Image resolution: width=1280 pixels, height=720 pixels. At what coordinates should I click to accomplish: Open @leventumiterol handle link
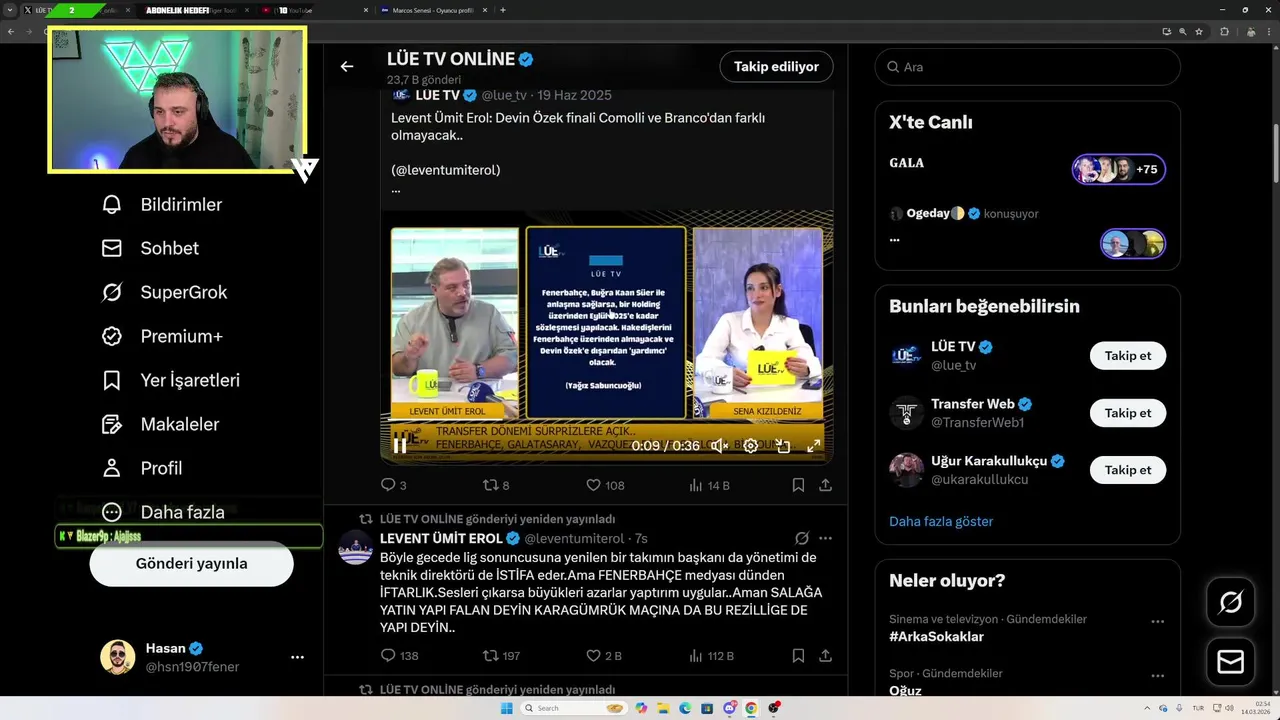(574, 539)
